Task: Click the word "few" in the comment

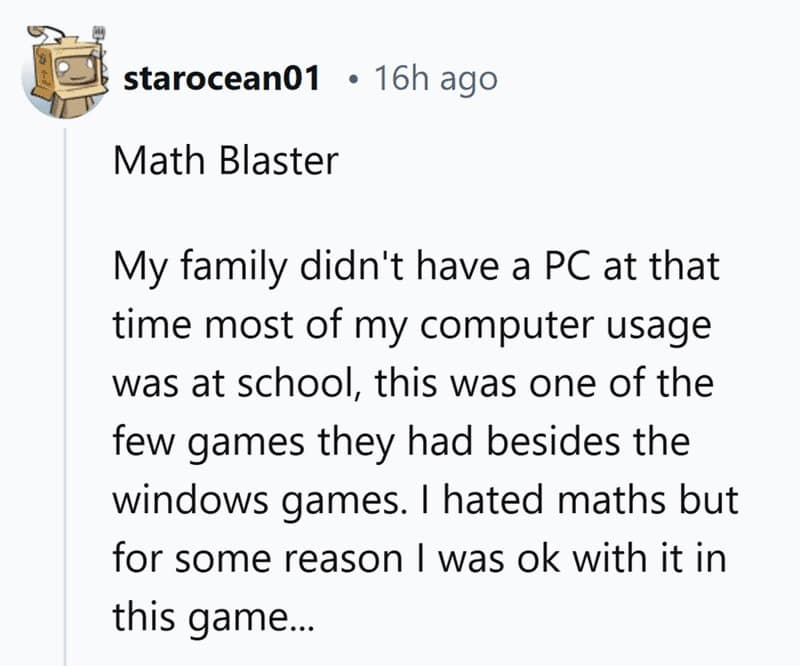Action: click(142, 440)
